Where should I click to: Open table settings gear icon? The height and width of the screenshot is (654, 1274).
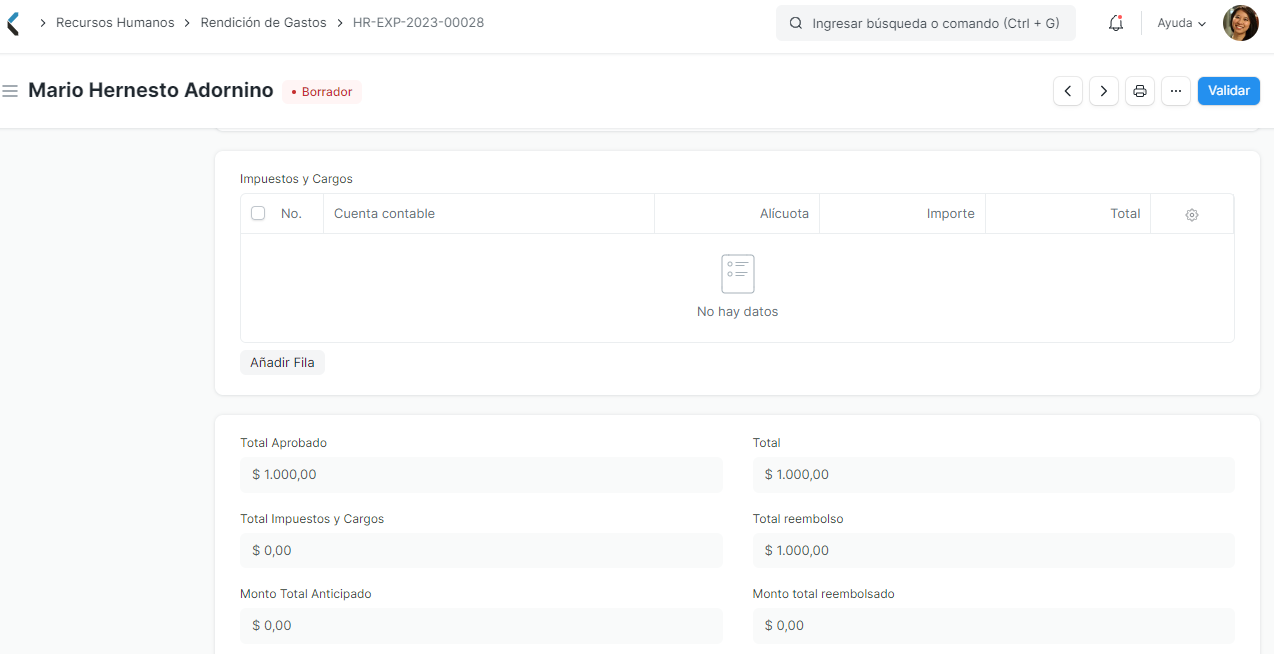1192,214
